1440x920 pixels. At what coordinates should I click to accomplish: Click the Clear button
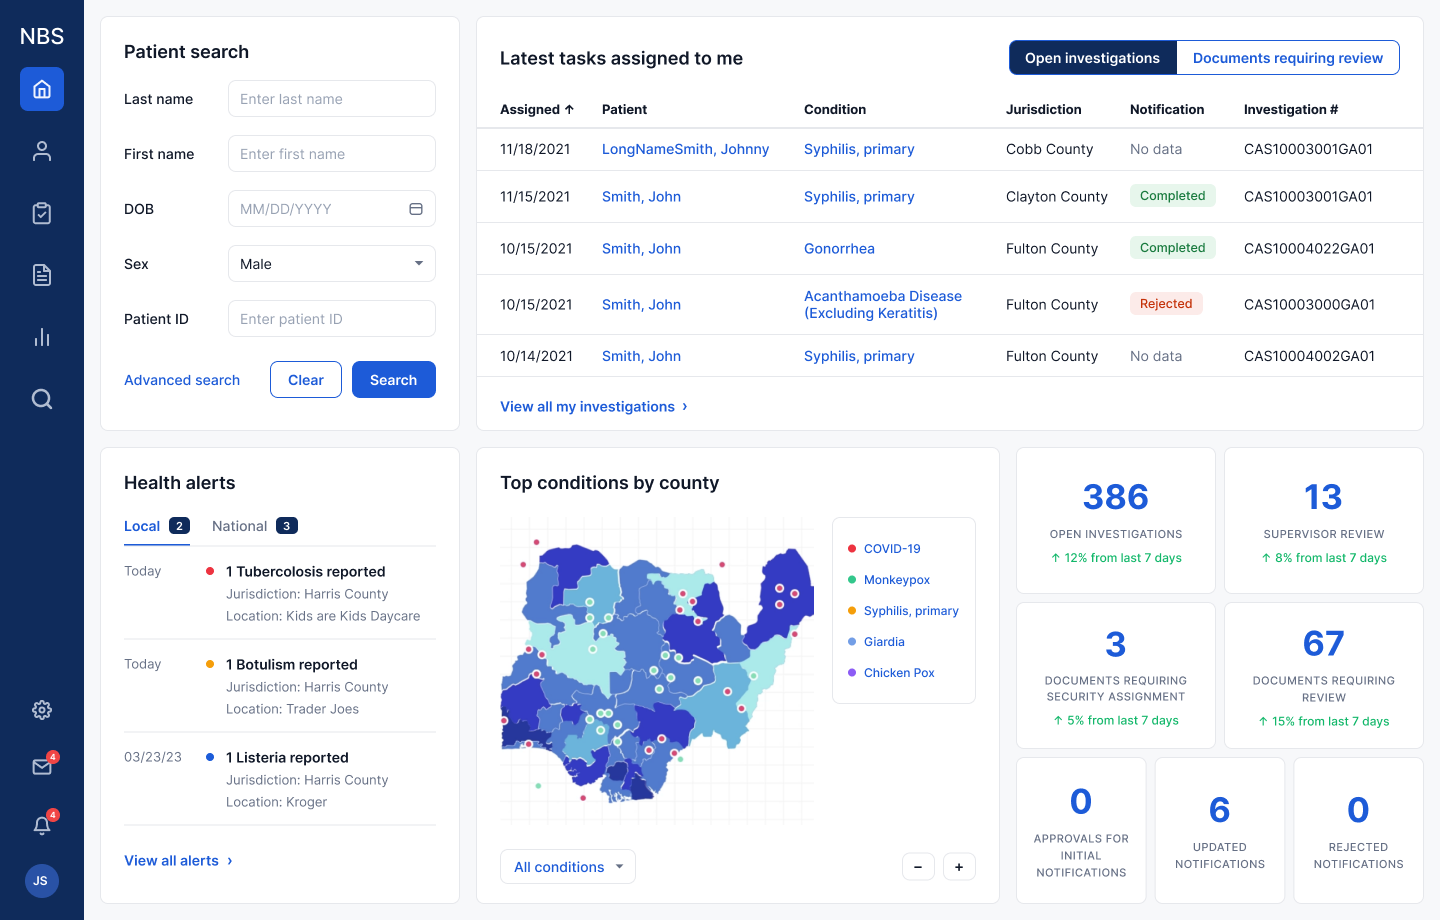306,380
